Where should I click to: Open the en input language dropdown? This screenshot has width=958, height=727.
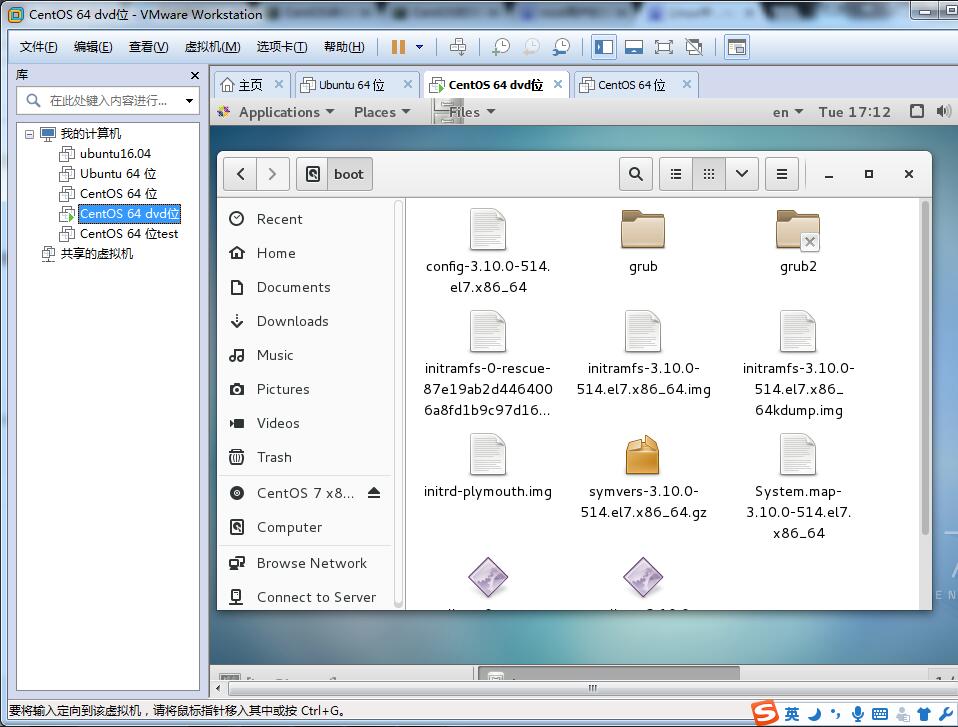788,112
